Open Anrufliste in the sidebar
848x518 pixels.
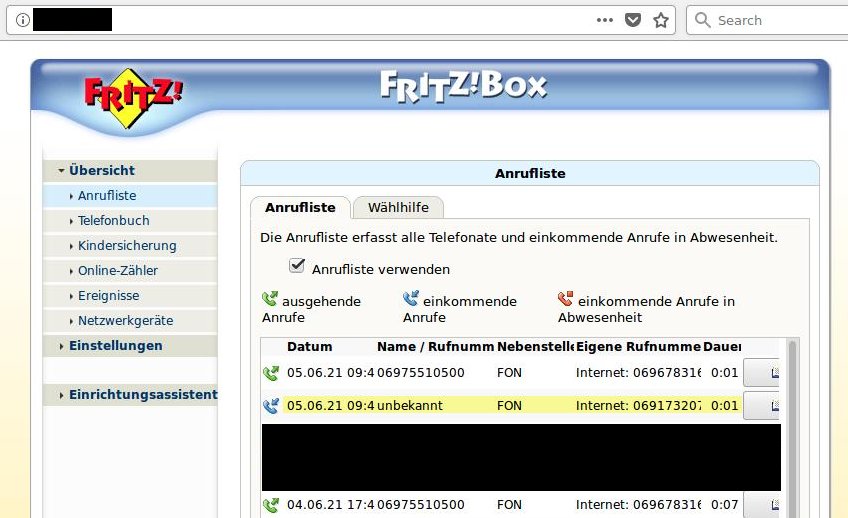pyautogui.click(x=130, y=195)
